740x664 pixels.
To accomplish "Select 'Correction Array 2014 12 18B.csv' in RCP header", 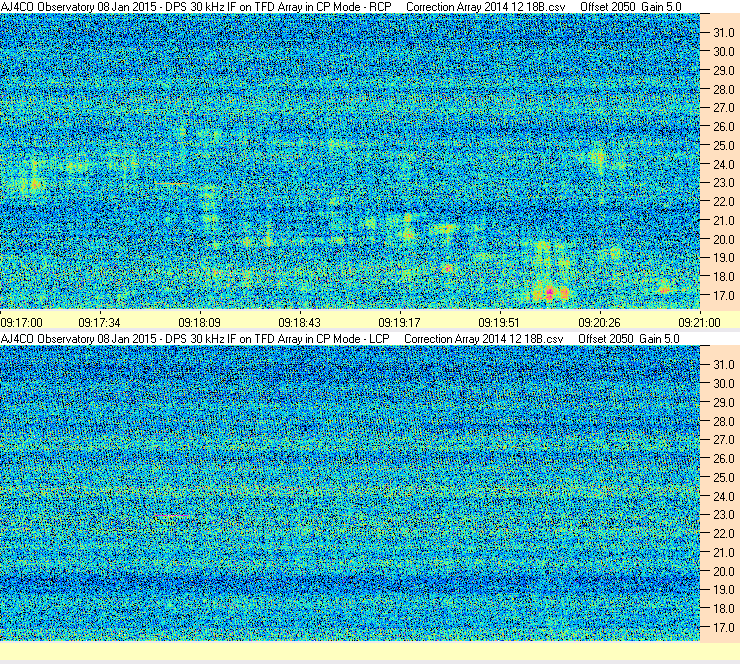I will (486, 7).
